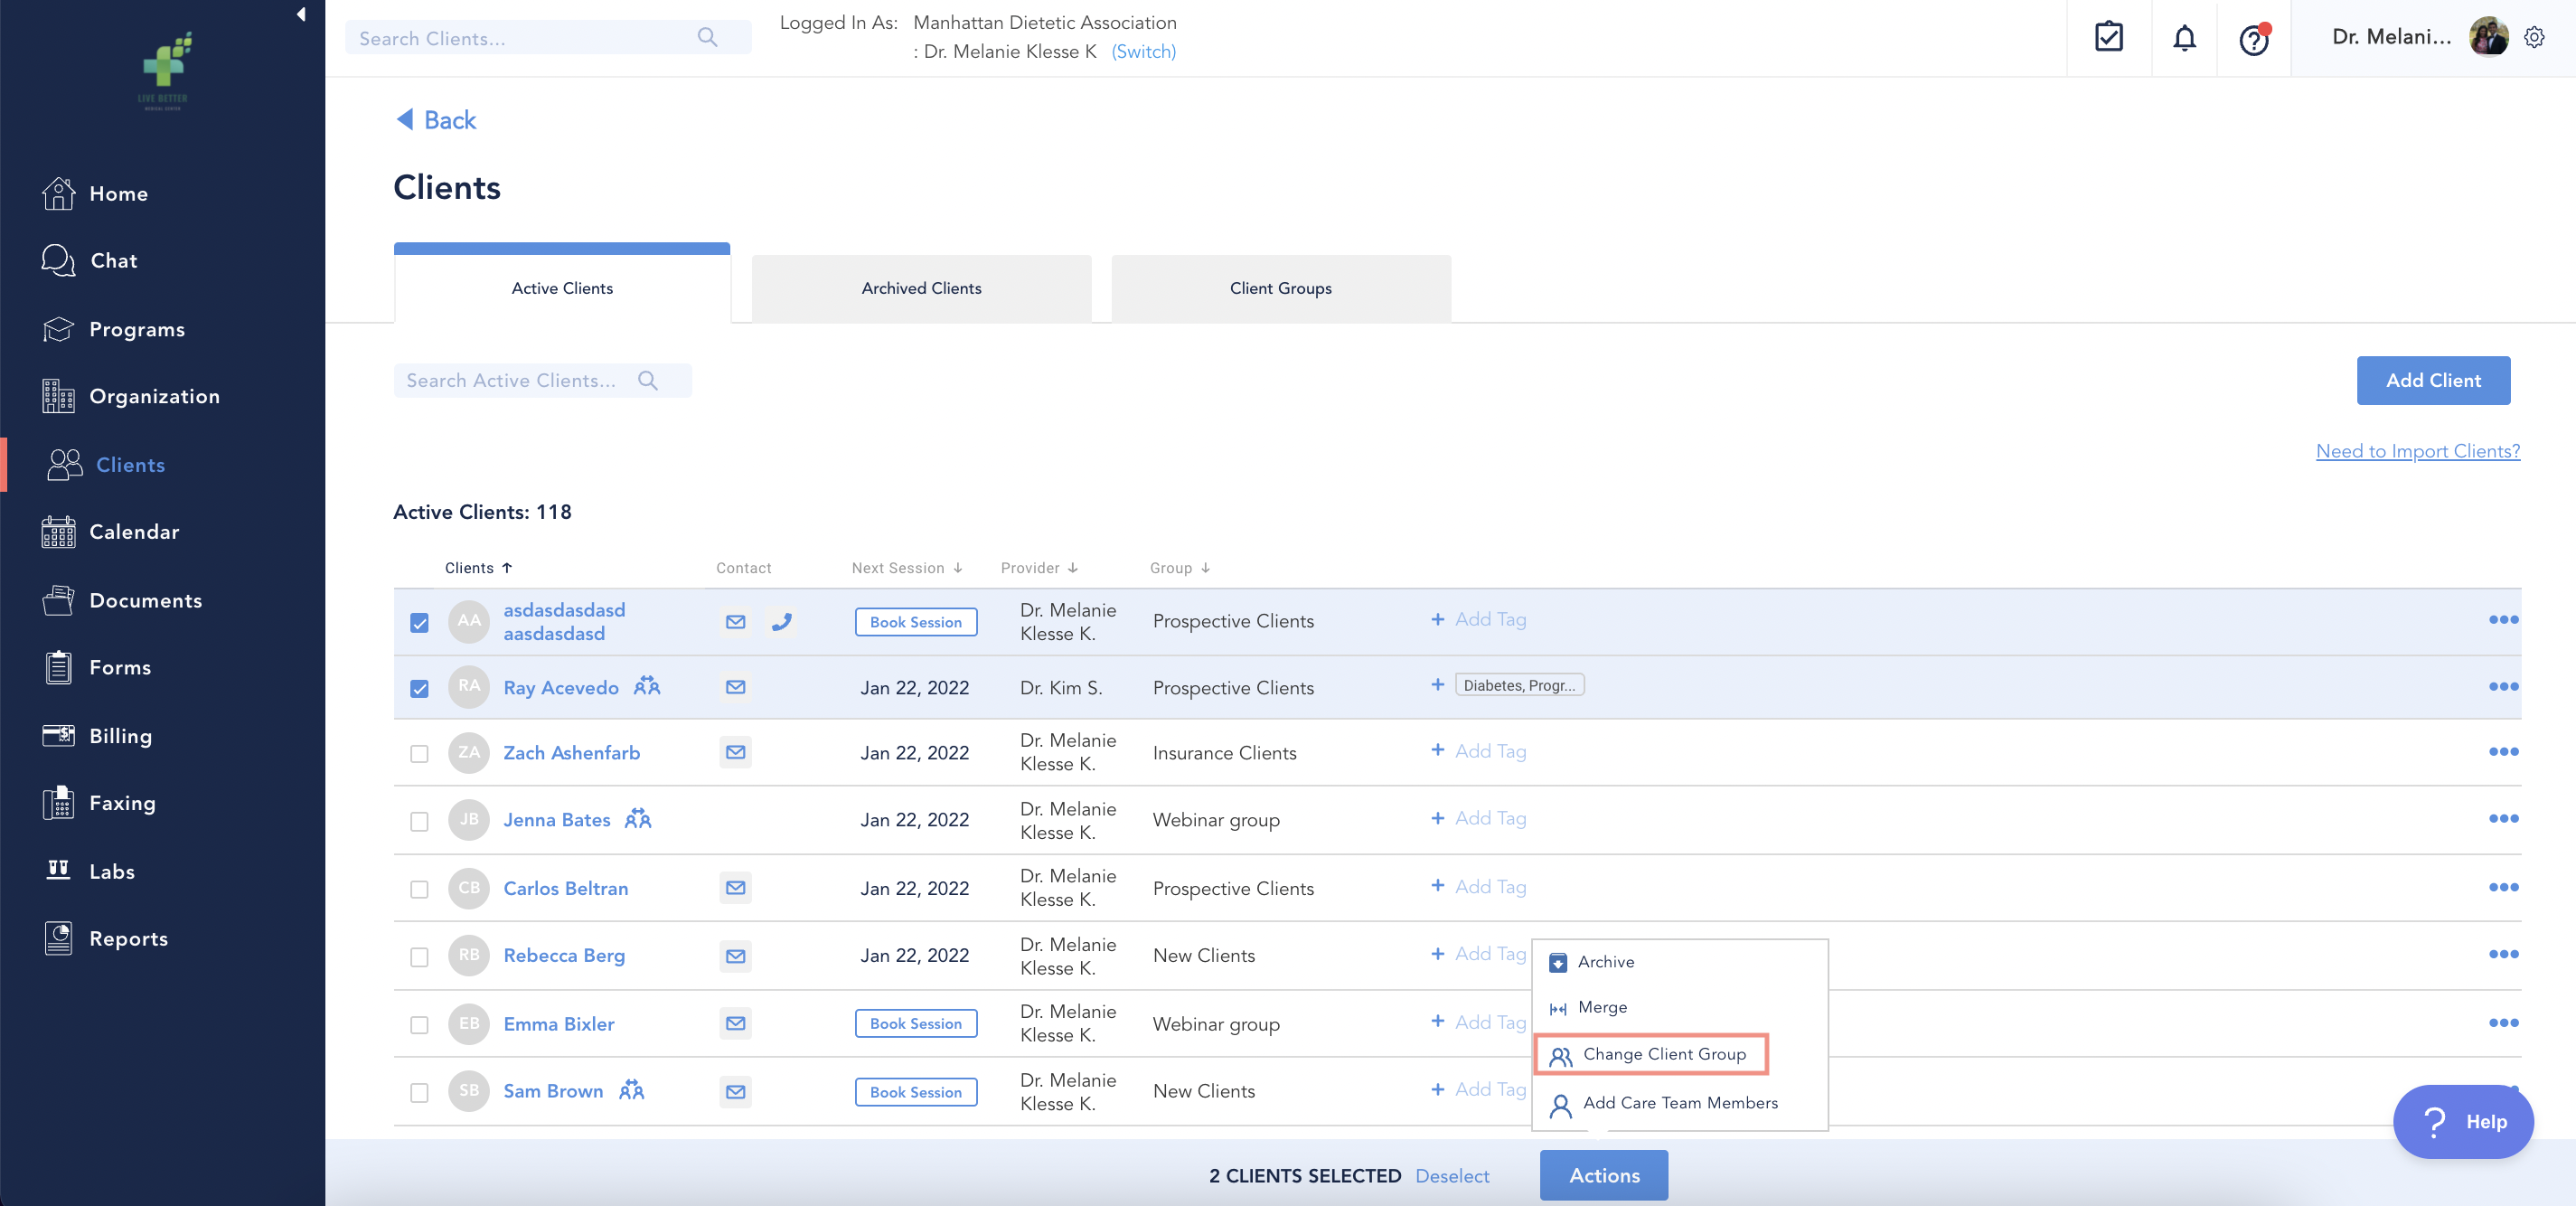Uncheck the Ray Acevedo checkbox
The width and height of the screenshot is (2576, 1206).
[419, 688]
